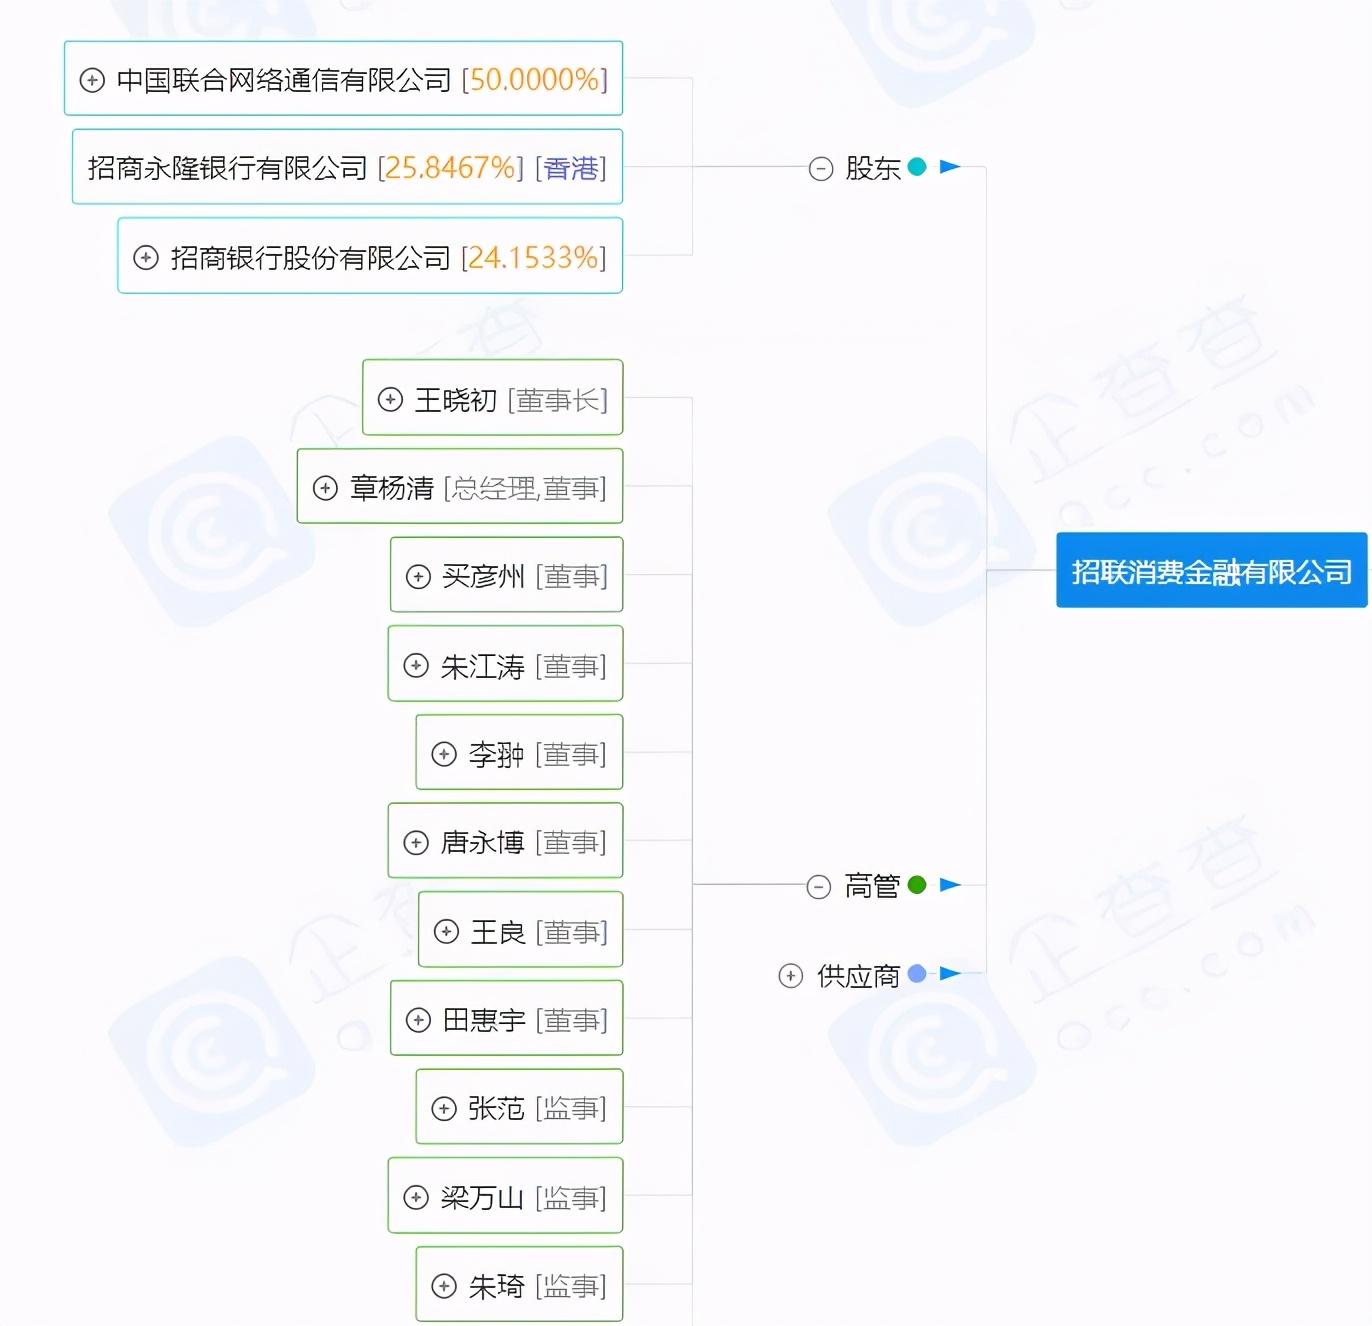1372x1326 pixels.
Task: Open 招商永隆银行有限公司 shareholder box
Action: click(347, 167)
